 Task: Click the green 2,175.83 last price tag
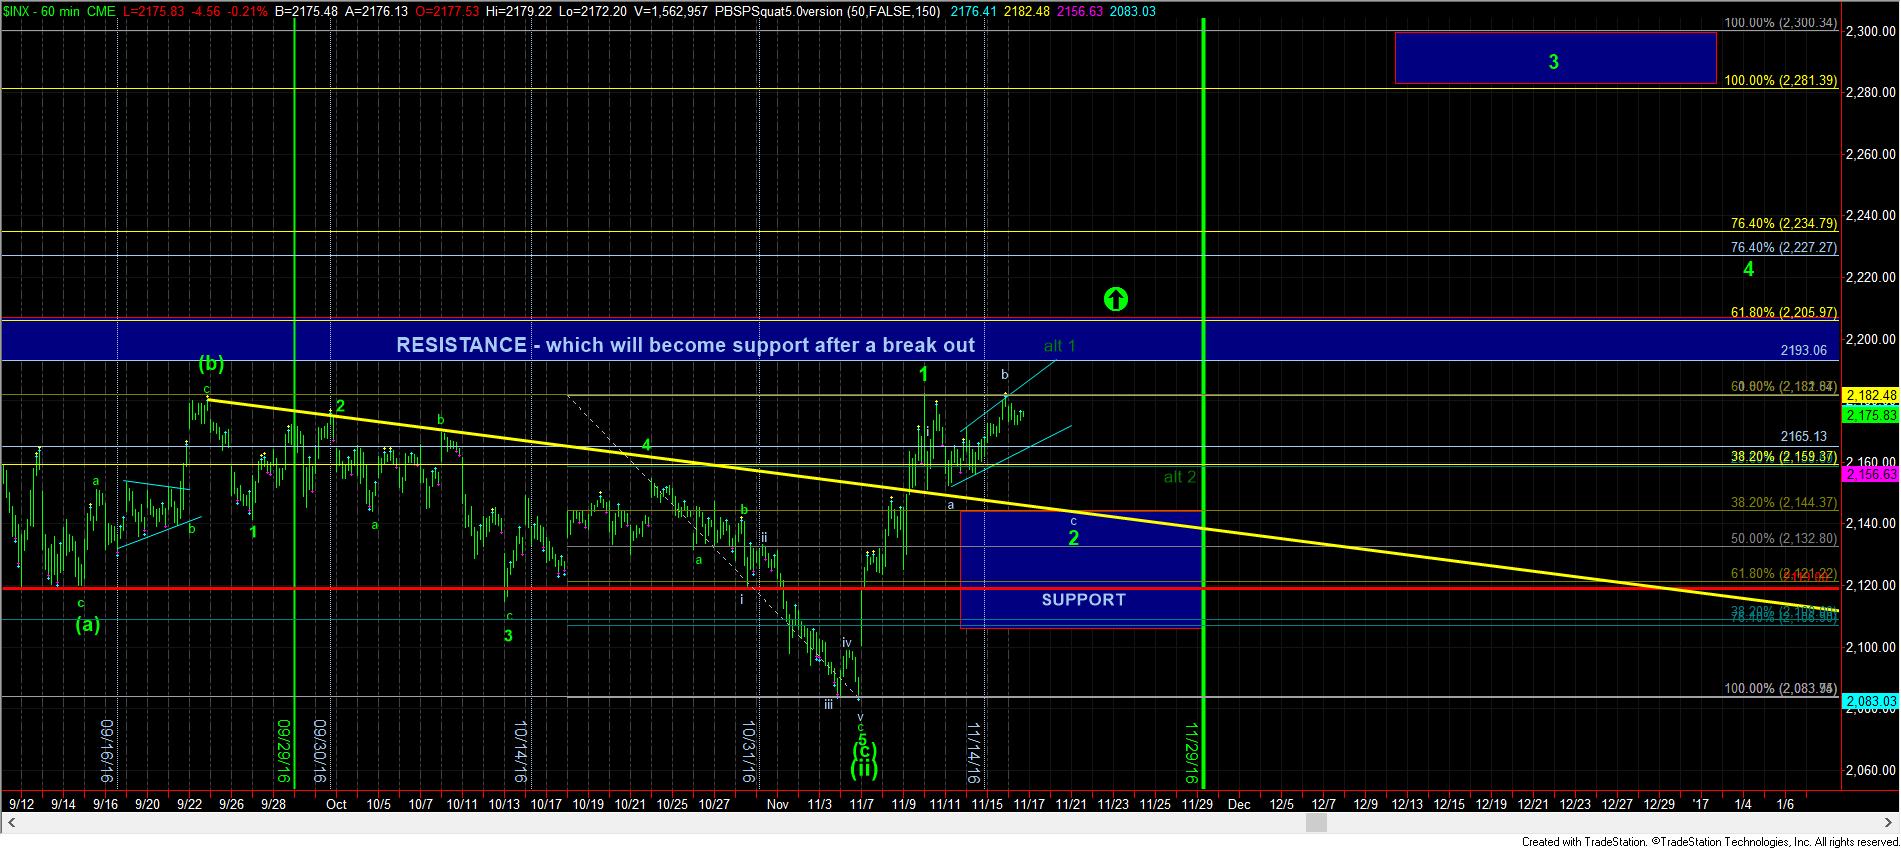point(1869,415)
